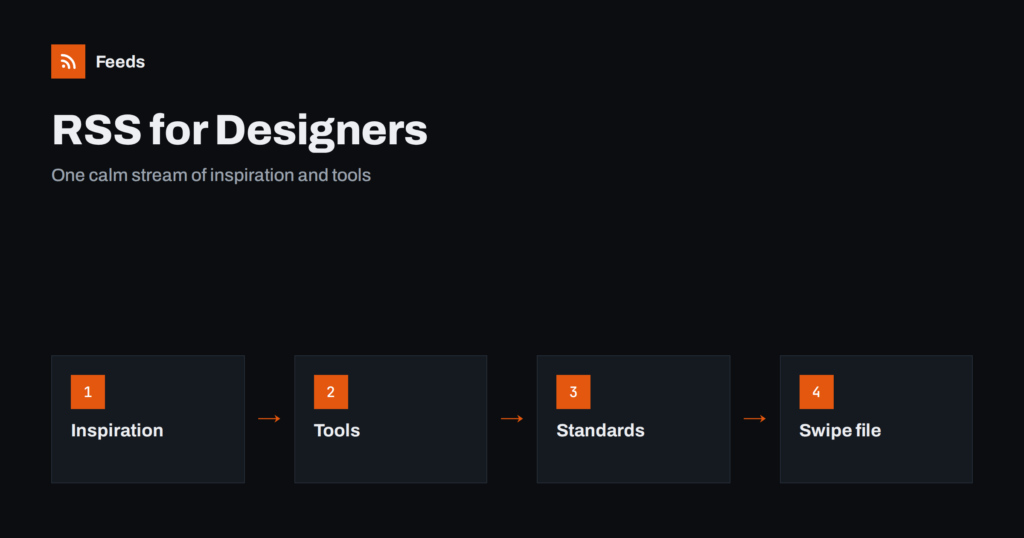Click the orange number 4 badge

click(816, 392)
